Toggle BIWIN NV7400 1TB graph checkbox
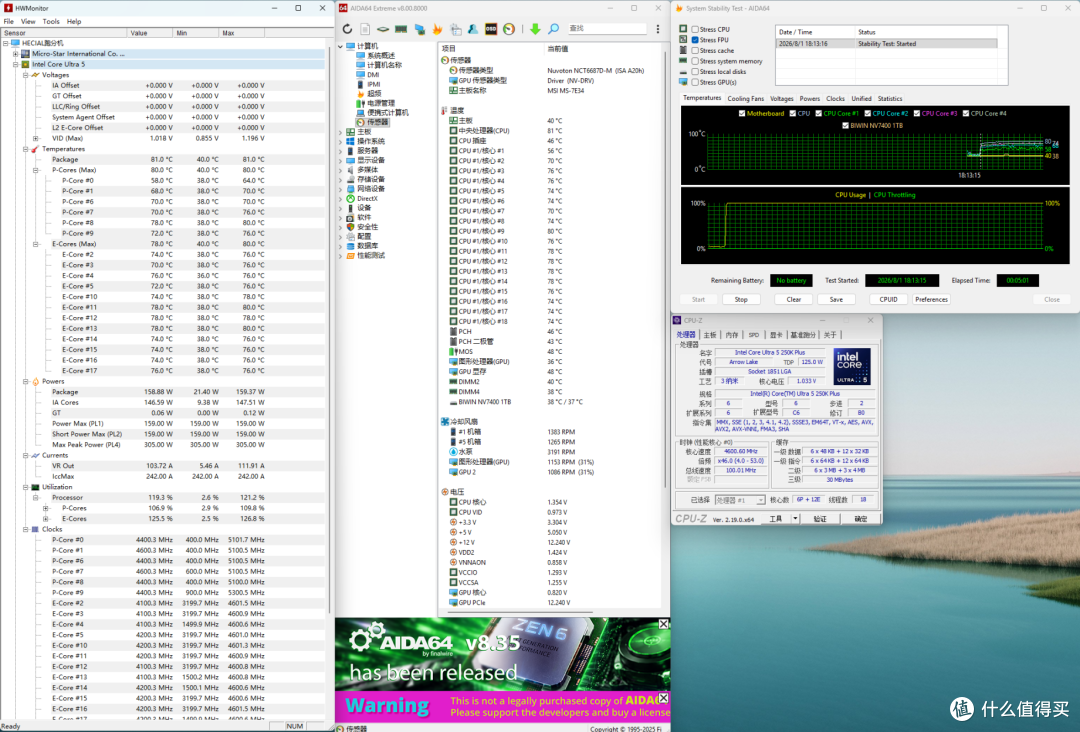 click(x=845, y=126)
